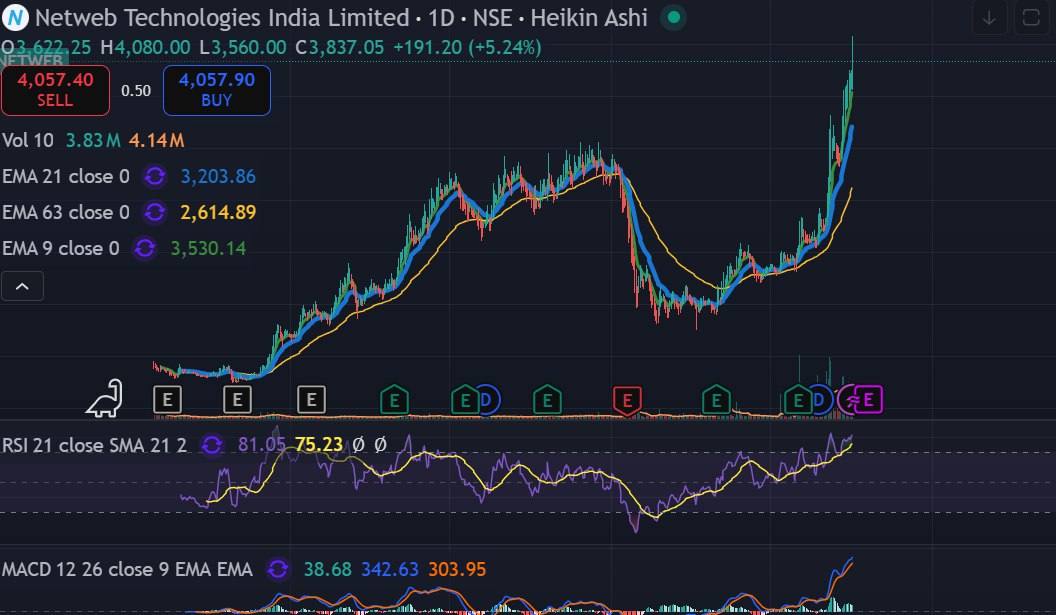
Task: Click the RSI value 81.05
Action: pos(261,445)
